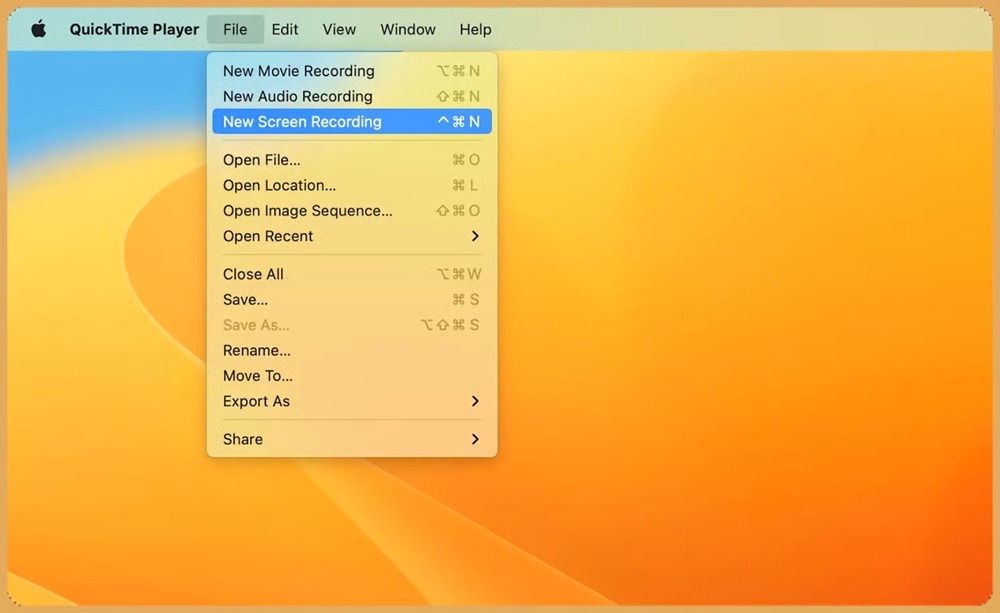
Task: Select Open Location… option
Action: (279, 185)
